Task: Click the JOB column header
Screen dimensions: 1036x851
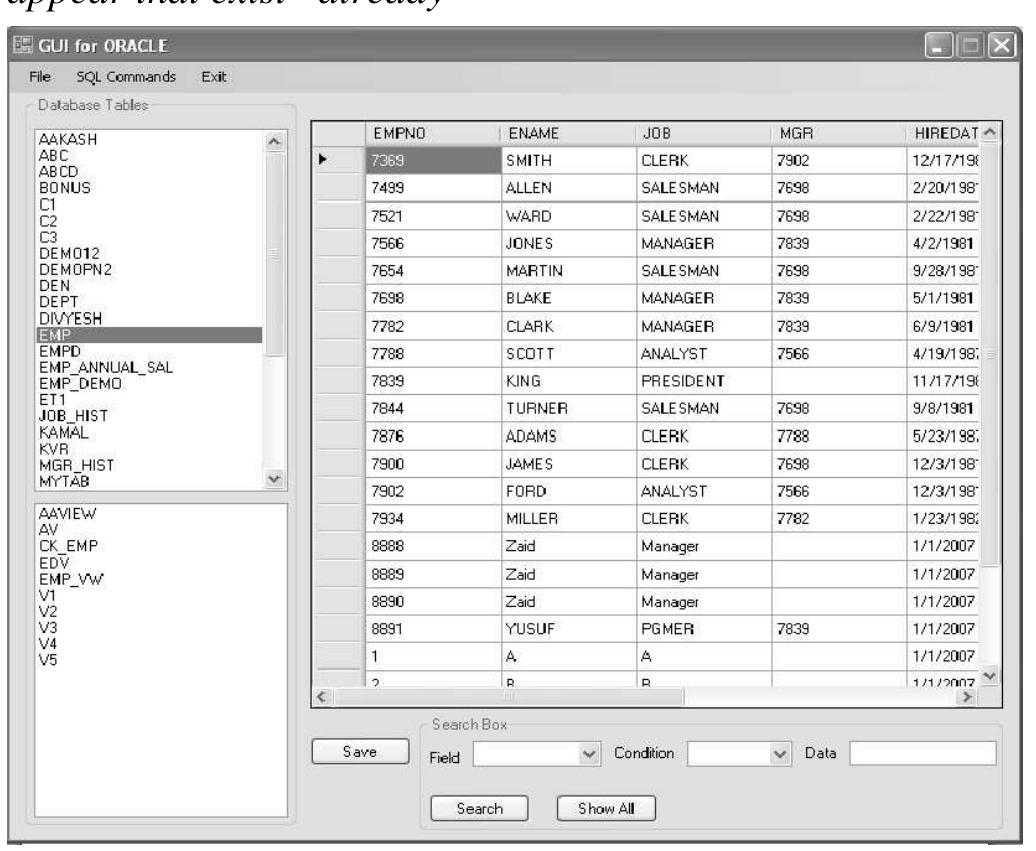Action: 704,133
